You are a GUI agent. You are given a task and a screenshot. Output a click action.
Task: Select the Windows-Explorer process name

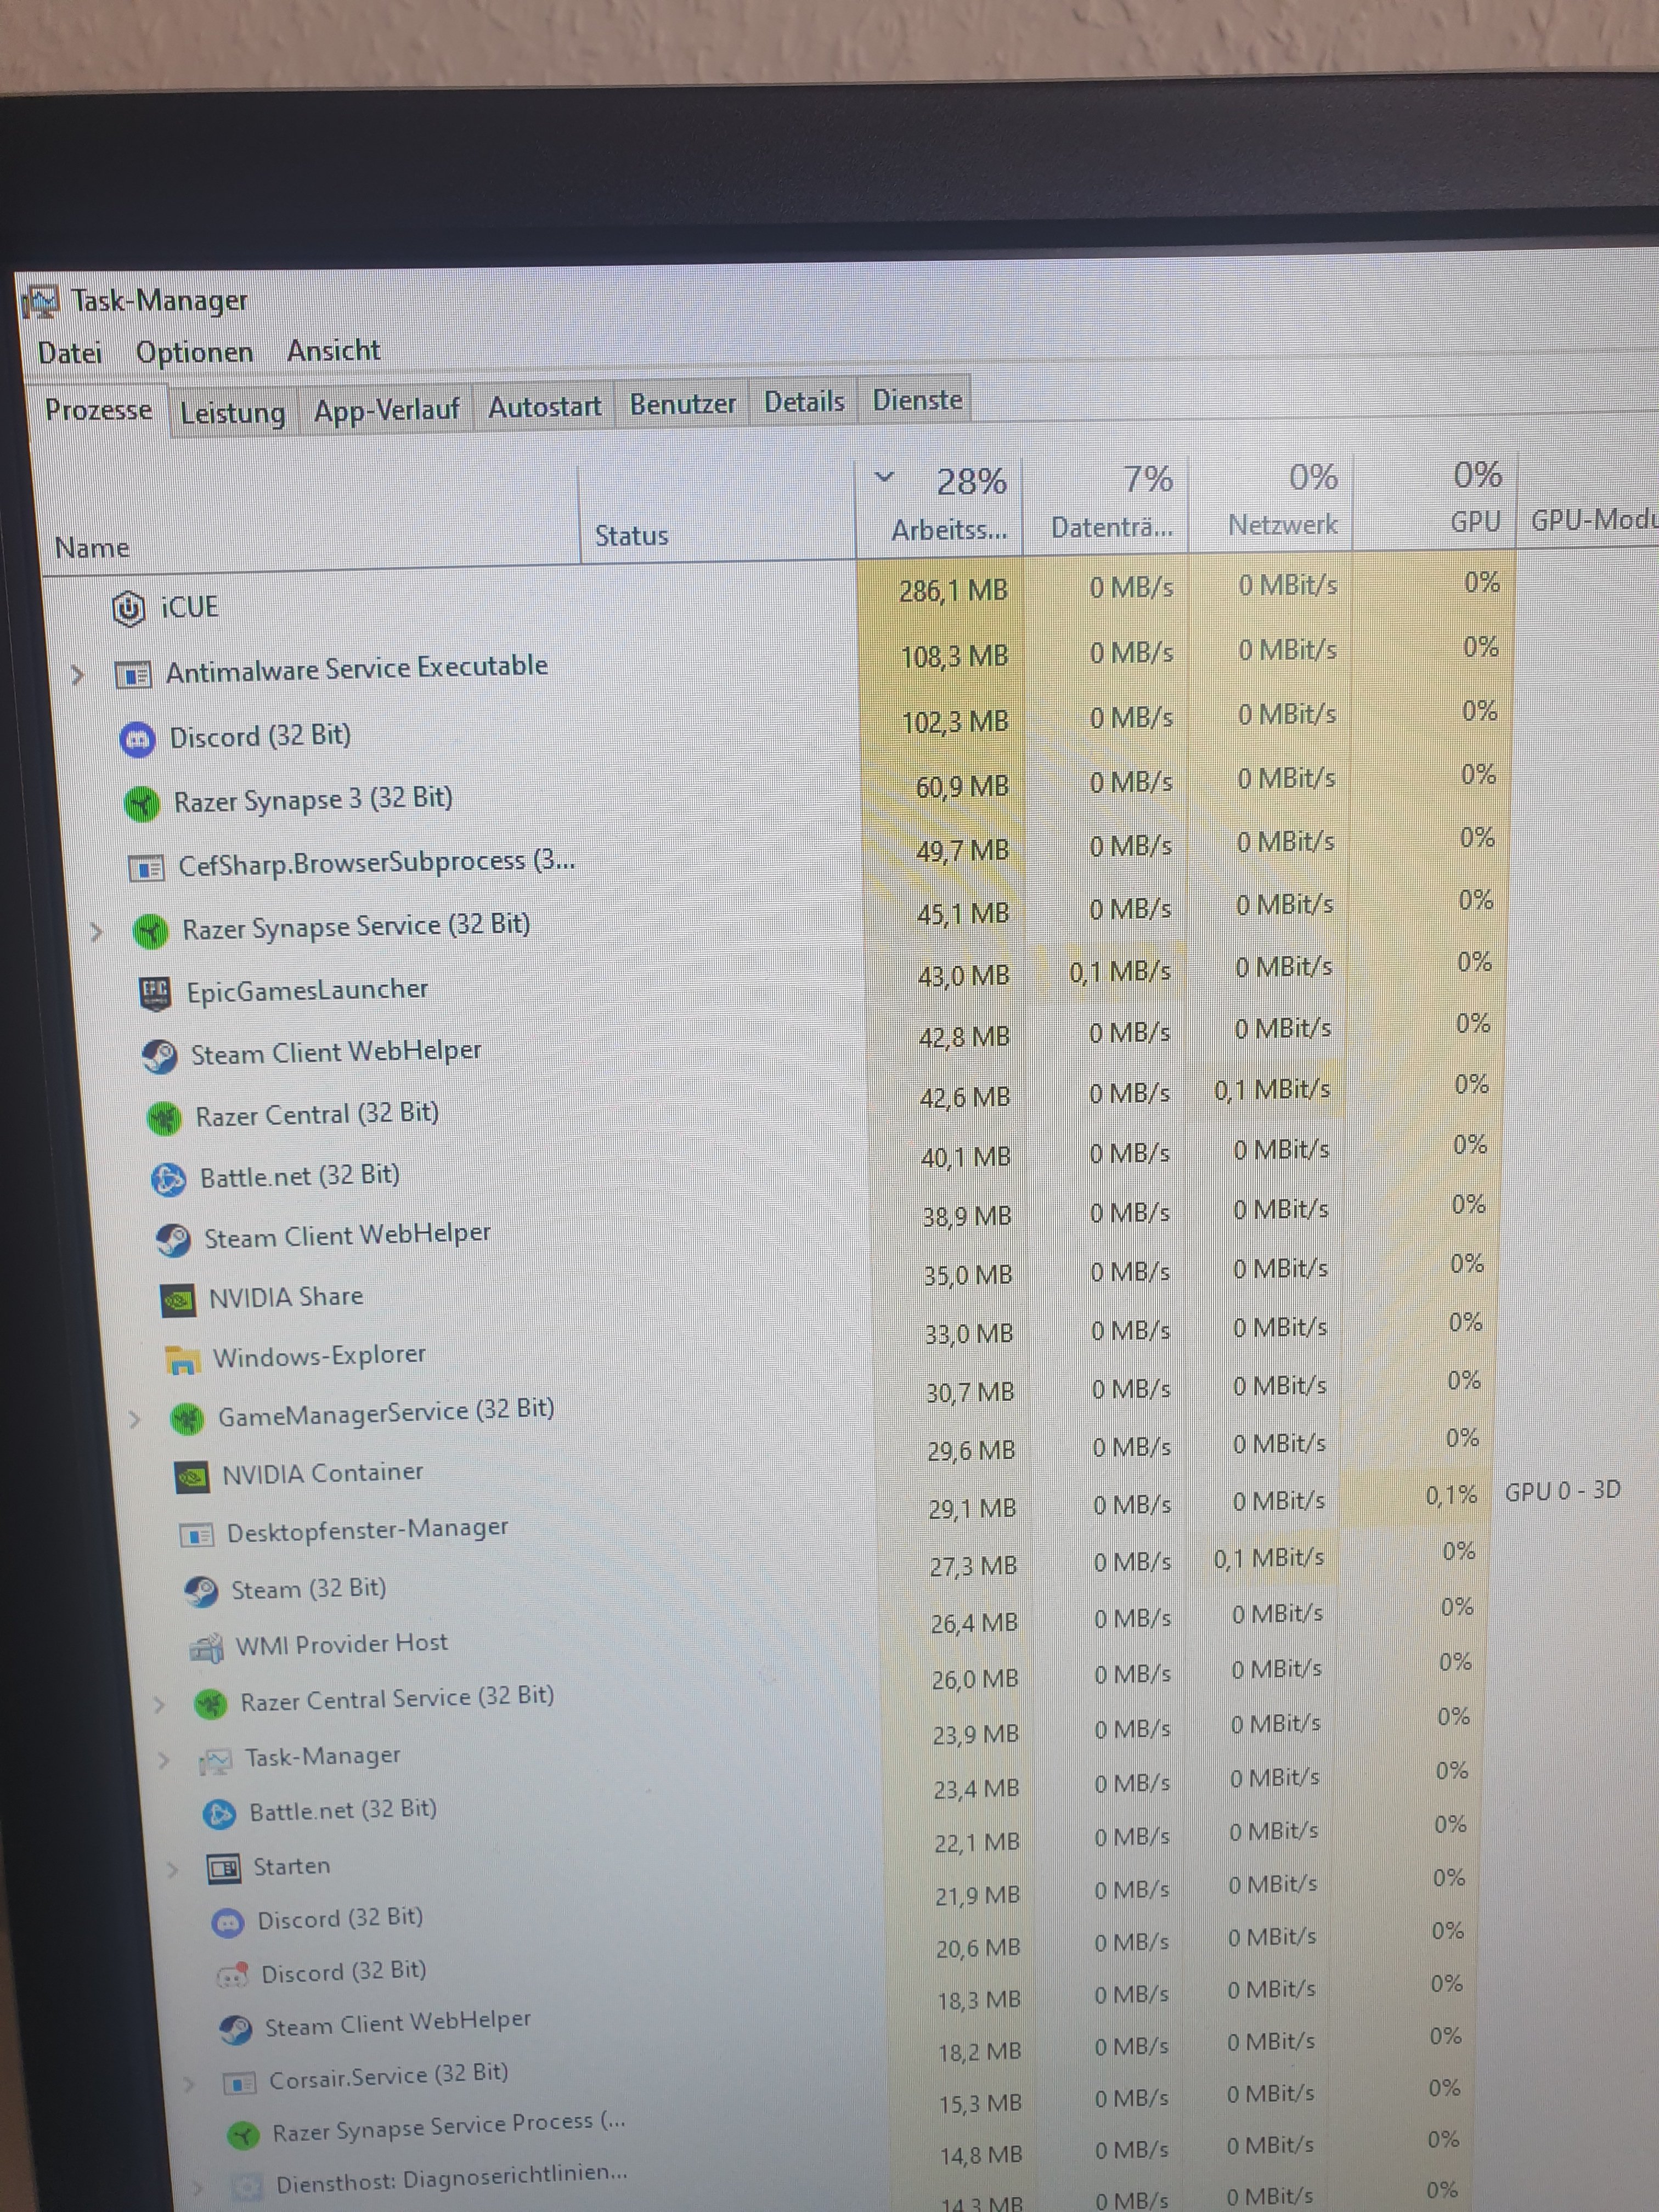(319, 1356)
